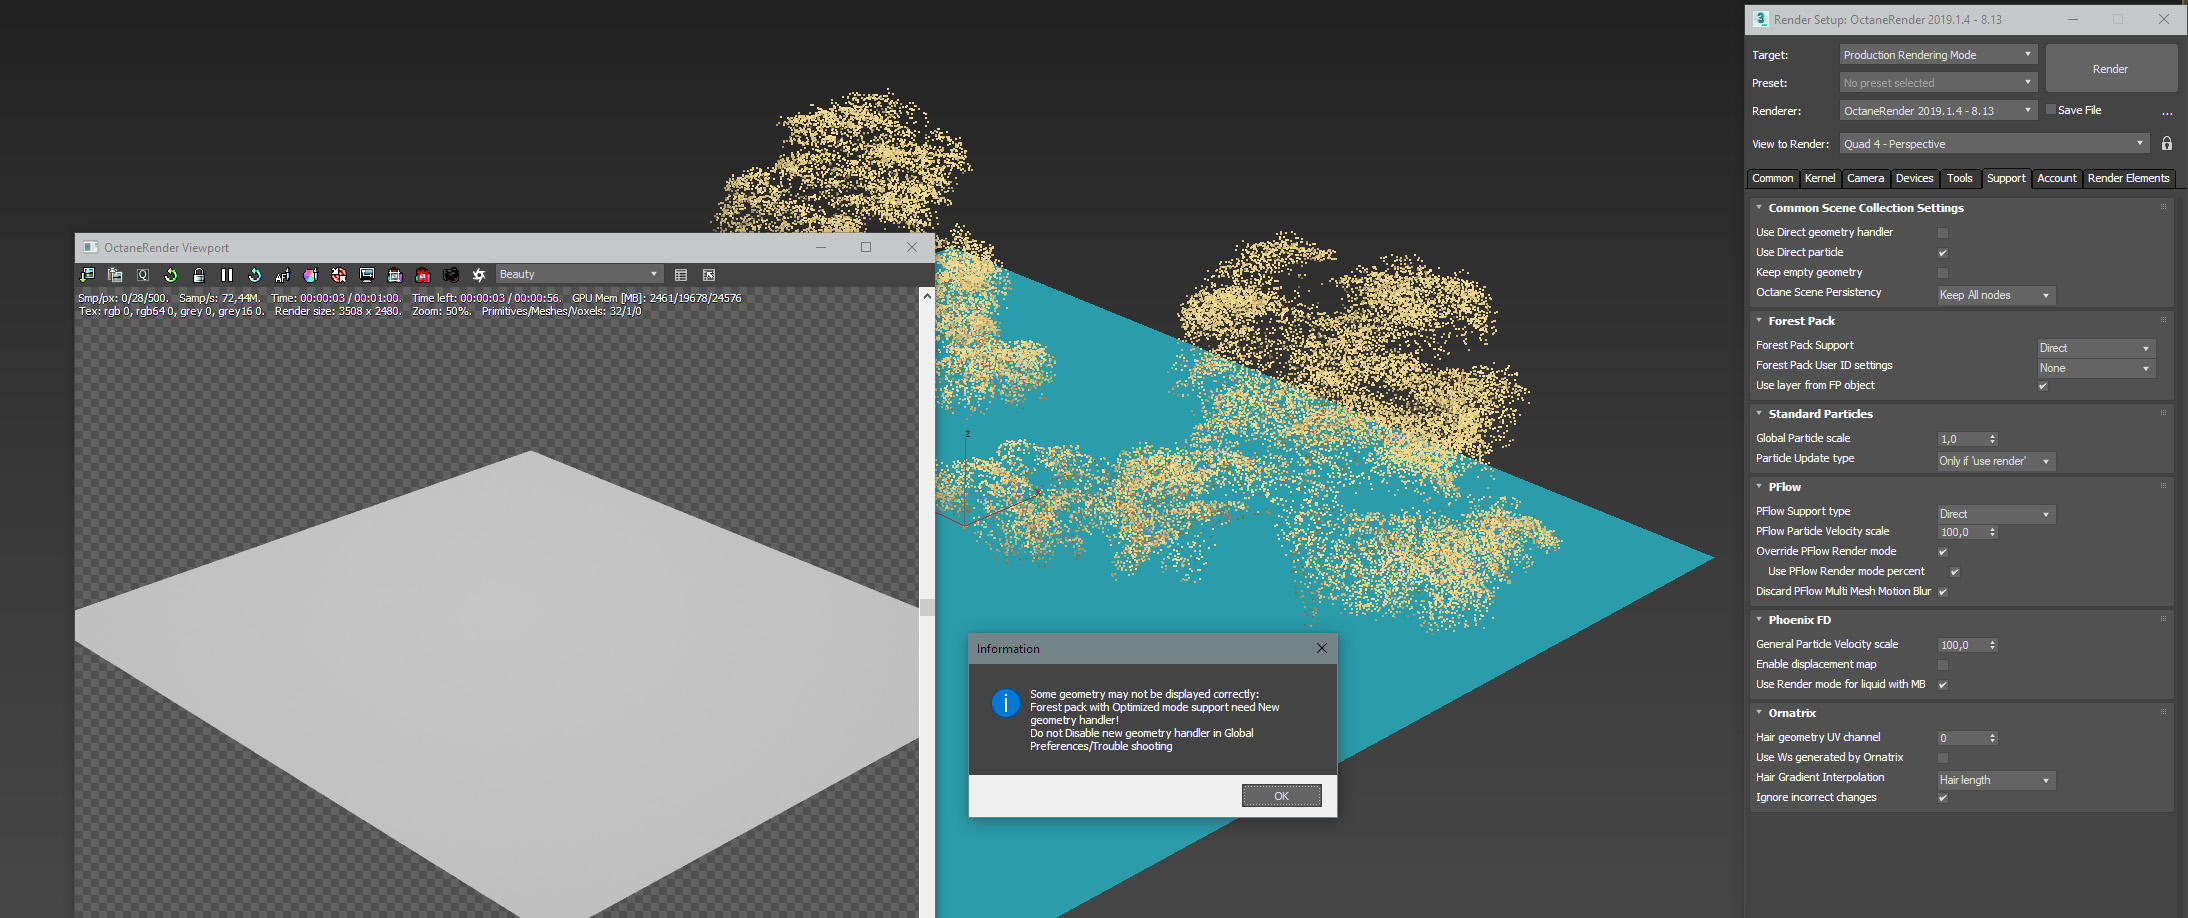This screenshot has height=918, width=2188.
Task: Collapse the Phoenix FD rollout
Action: [1759, 620]
